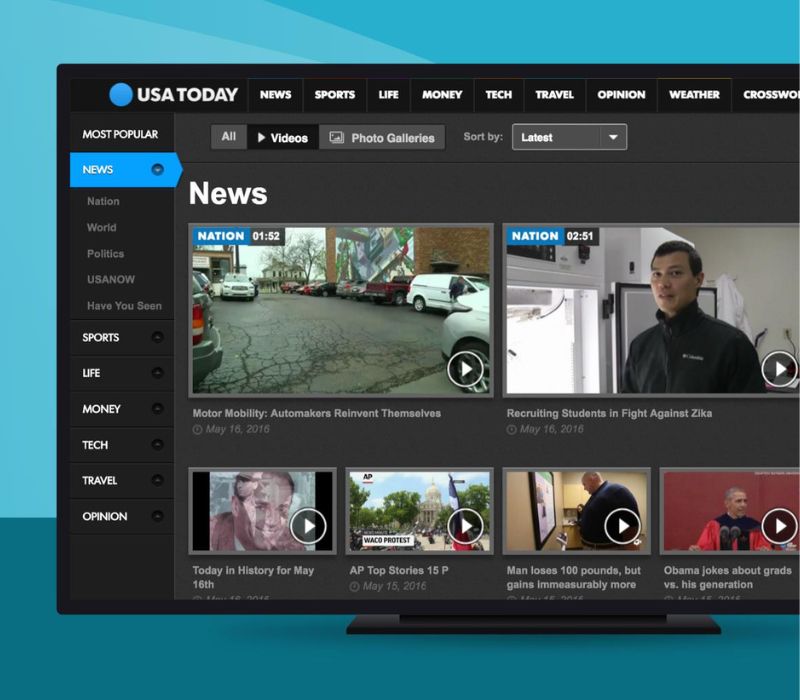The height and width of the screenshot is (700, 800).
Task: Expand the Tech sidebar section arrow
Action: click(x=158, y=445)
